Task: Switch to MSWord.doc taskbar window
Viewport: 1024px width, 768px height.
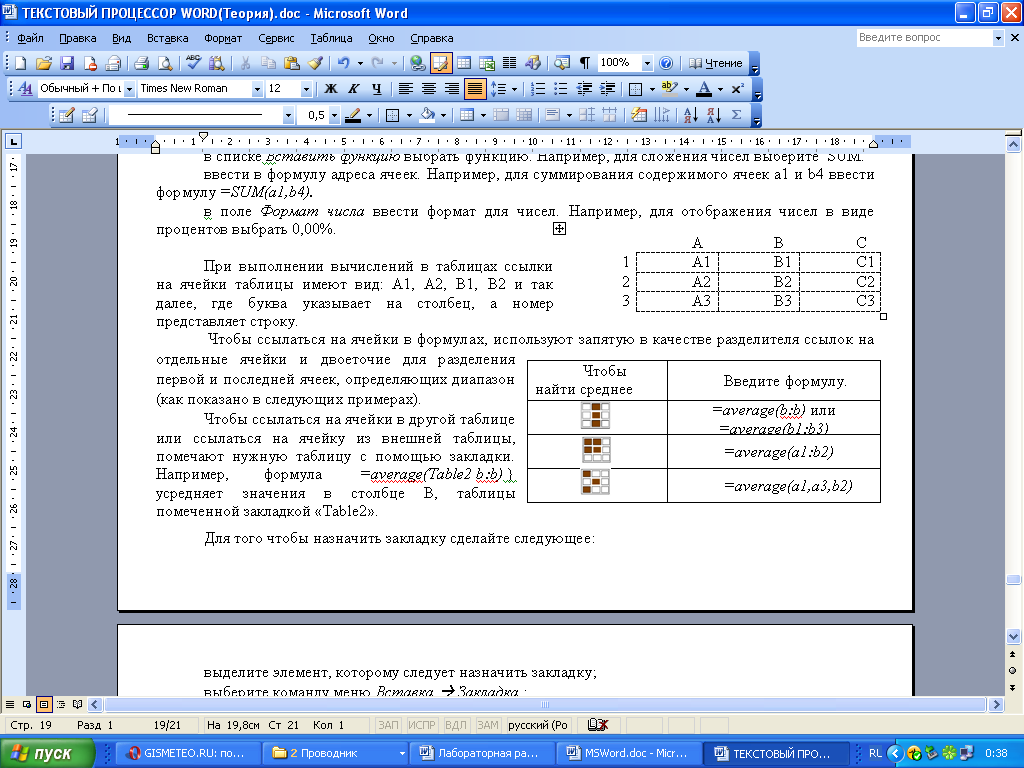Action: [627, 753]
